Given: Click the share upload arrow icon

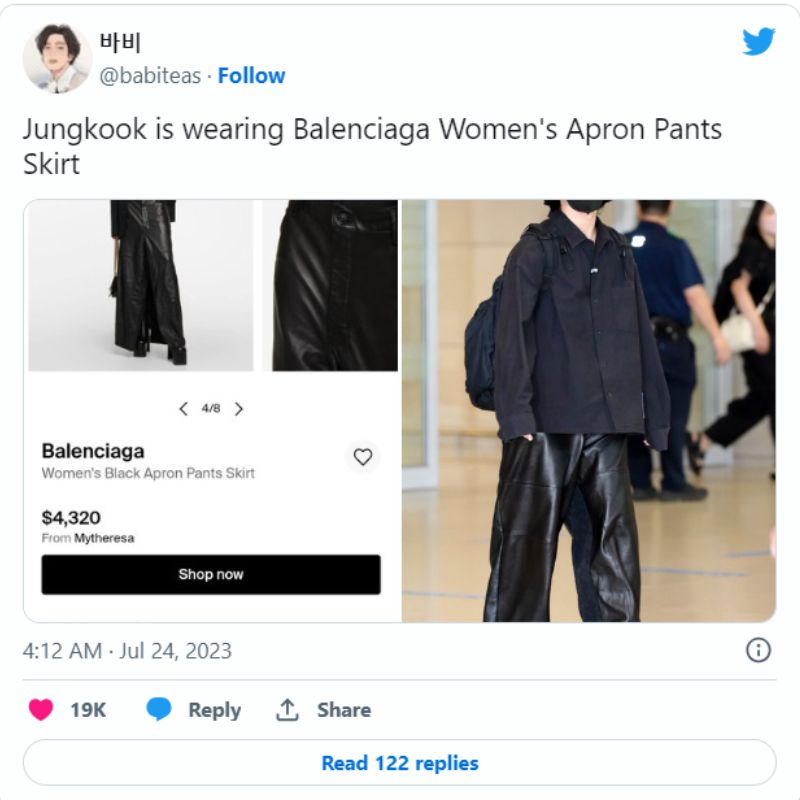Looking at the screenshot, I should point(287,710).
